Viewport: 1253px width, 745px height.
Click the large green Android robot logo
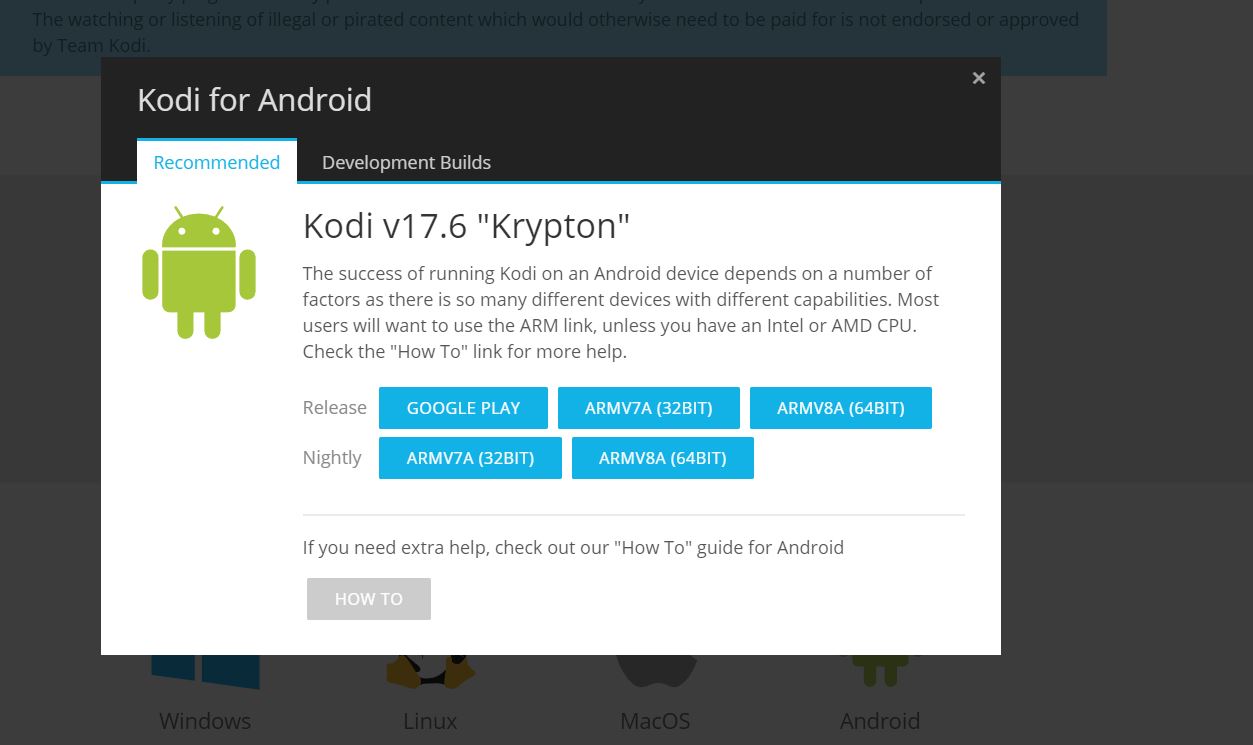[199, 273]
